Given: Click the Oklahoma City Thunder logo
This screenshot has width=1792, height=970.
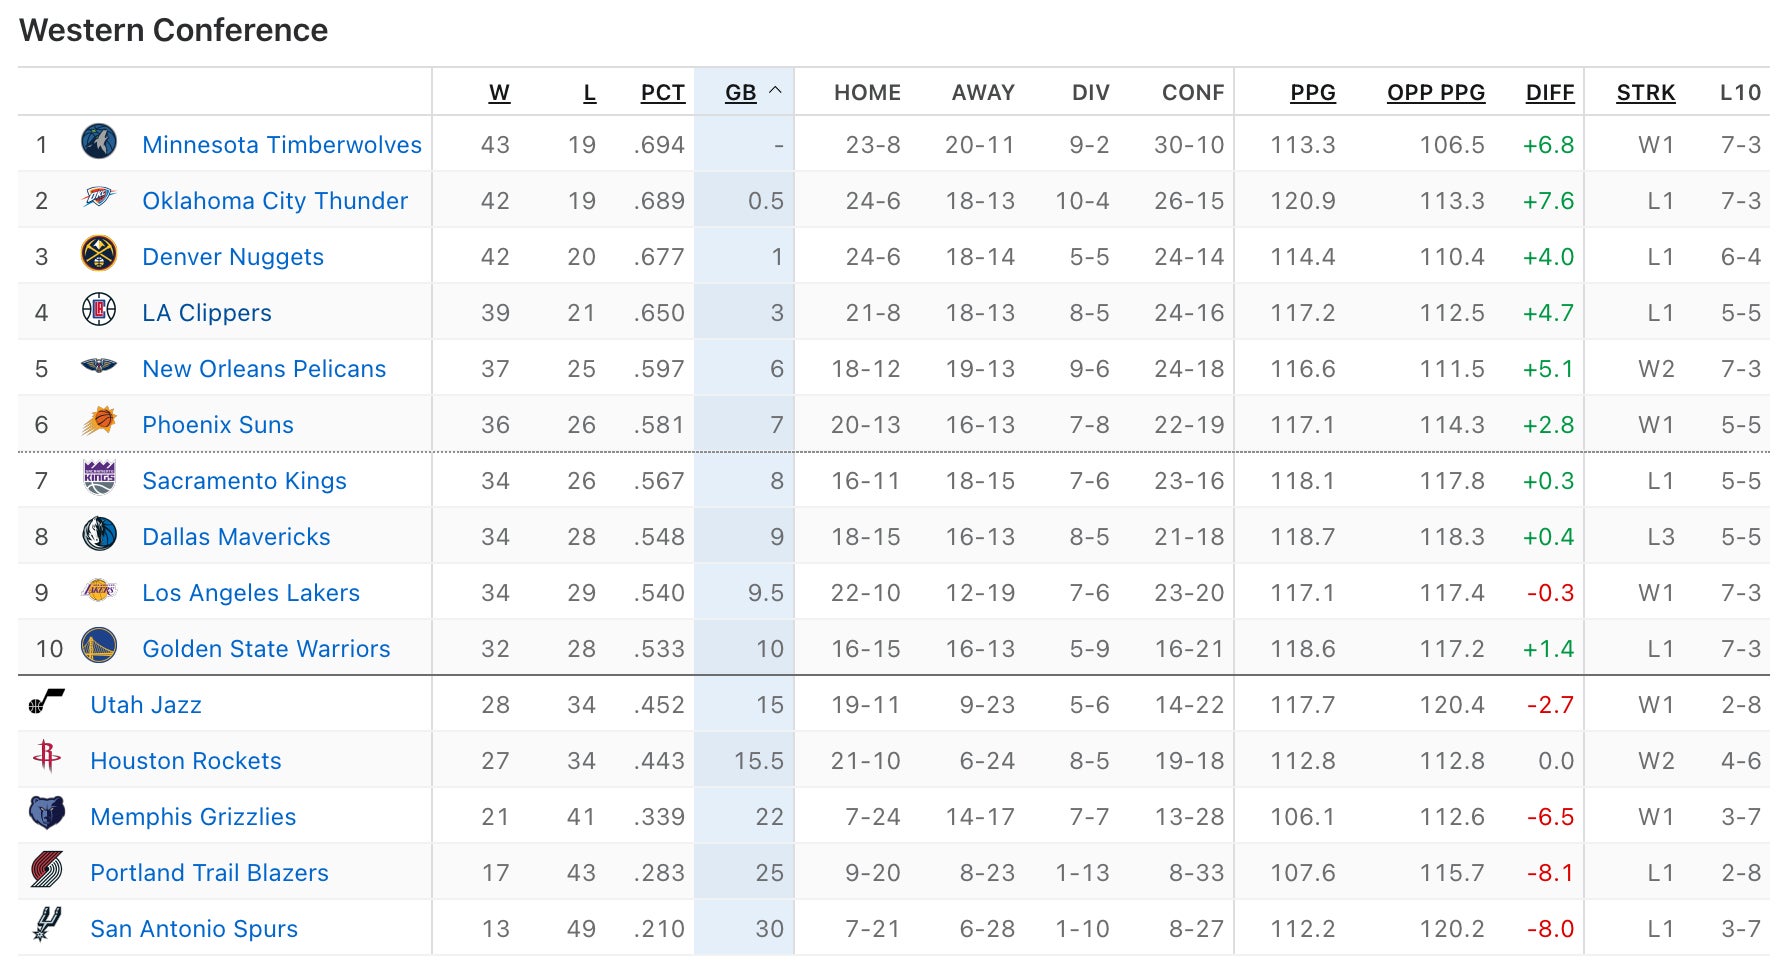Looking at the screenshot, I should [x=99, y=198].
